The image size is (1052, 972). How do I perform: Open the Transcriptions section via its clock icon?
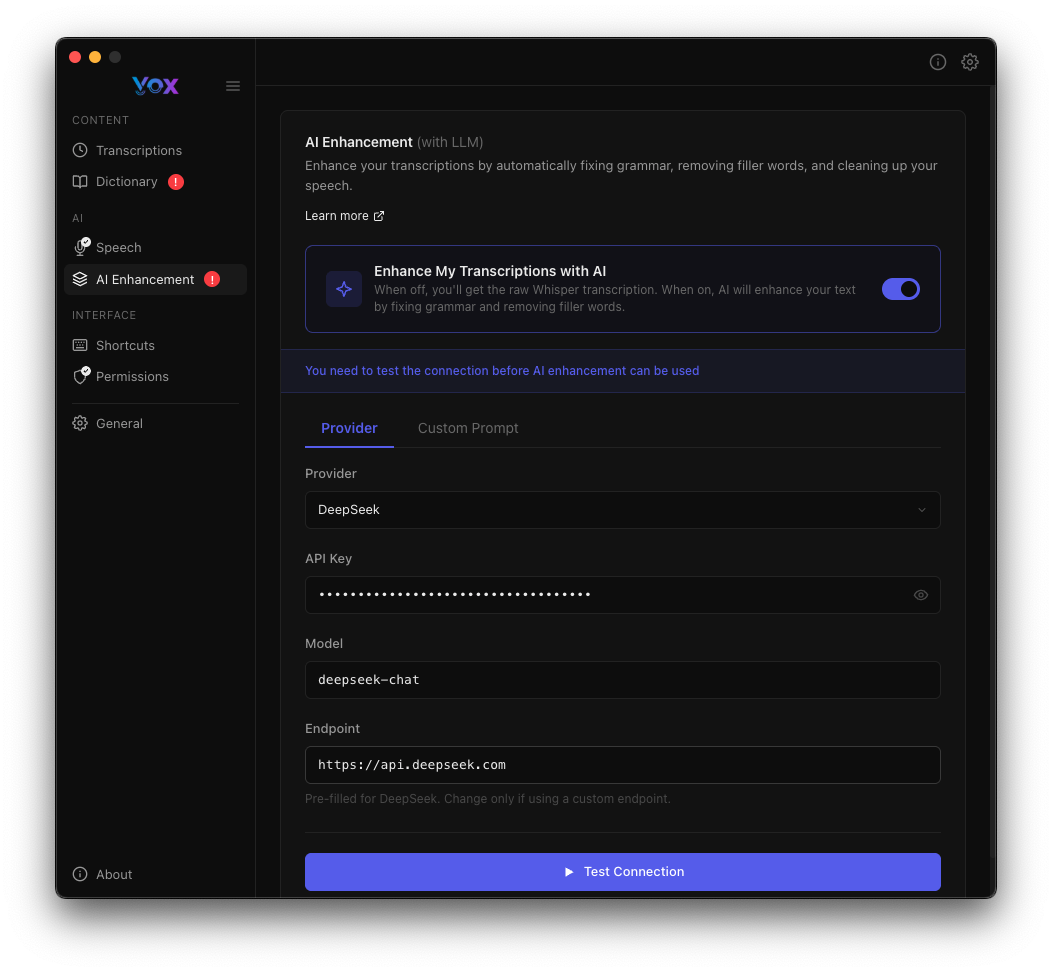(80, 150)
